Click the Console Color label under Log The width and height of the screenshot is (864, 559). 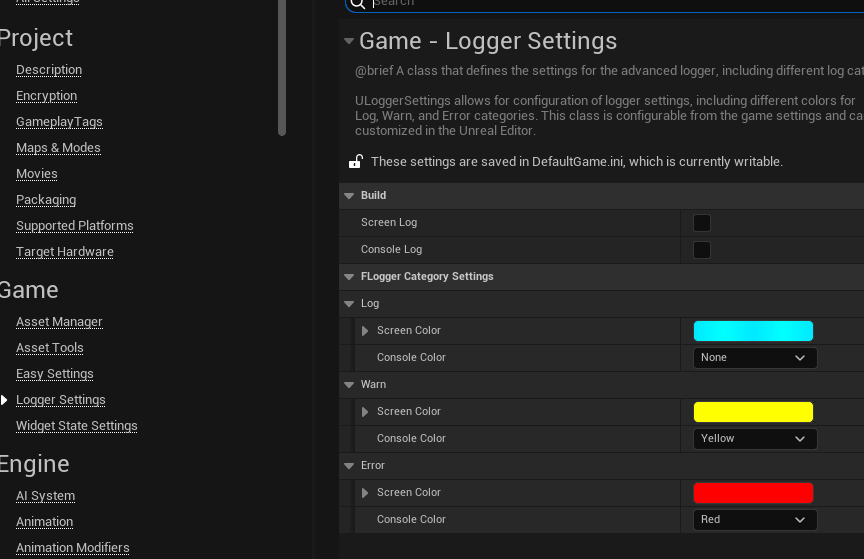[x=411, y=358]
